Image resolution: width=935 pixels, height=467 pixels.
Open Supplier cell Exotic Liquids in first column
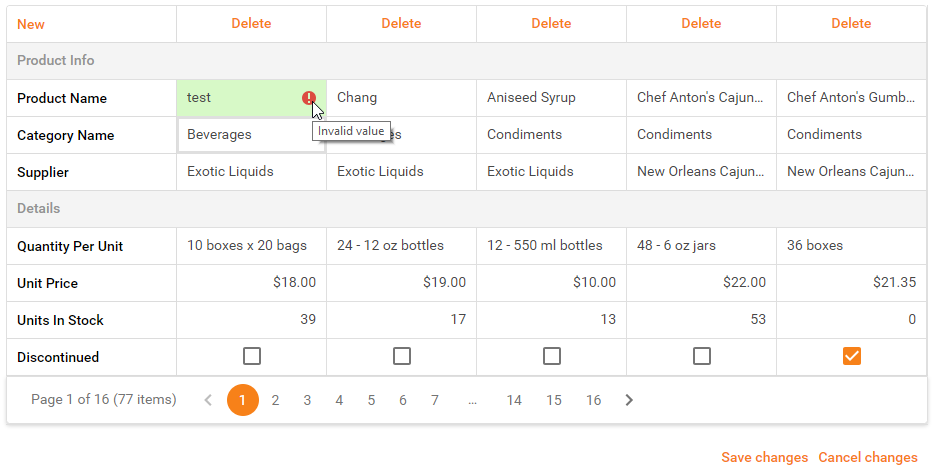click(251, 172)
